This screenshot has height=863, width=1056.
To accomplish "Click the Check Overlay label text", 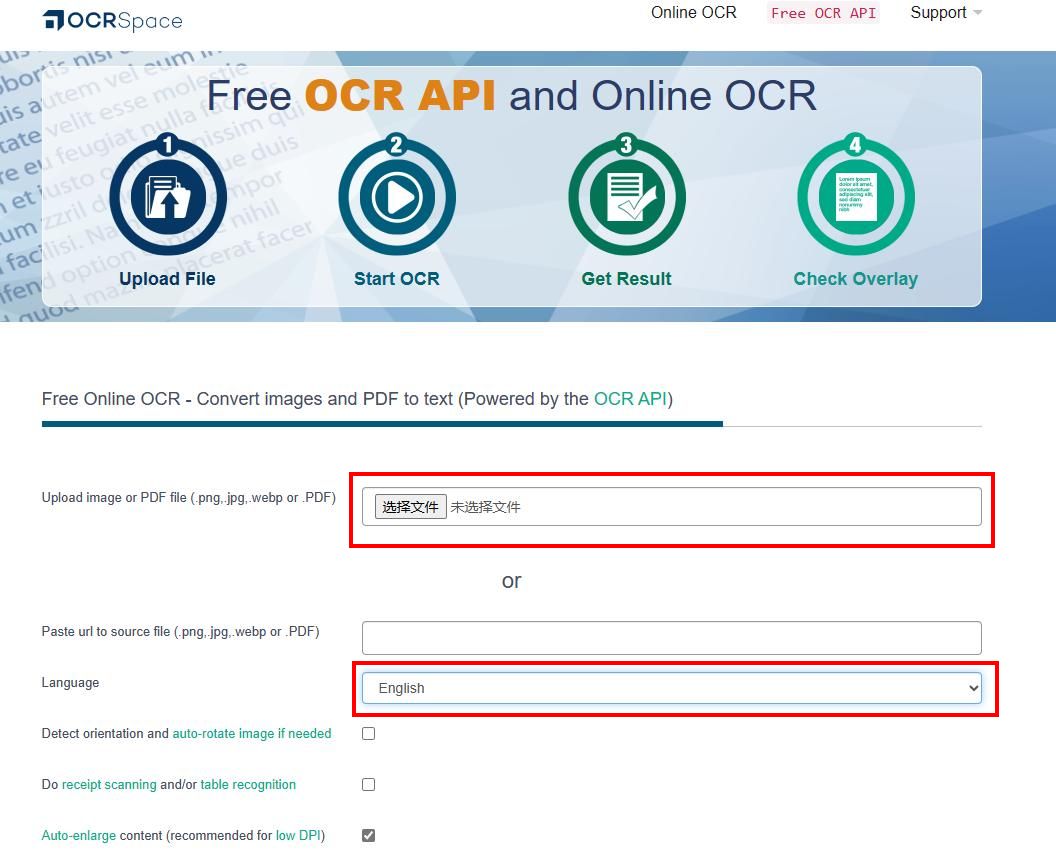I will (856, 279).
